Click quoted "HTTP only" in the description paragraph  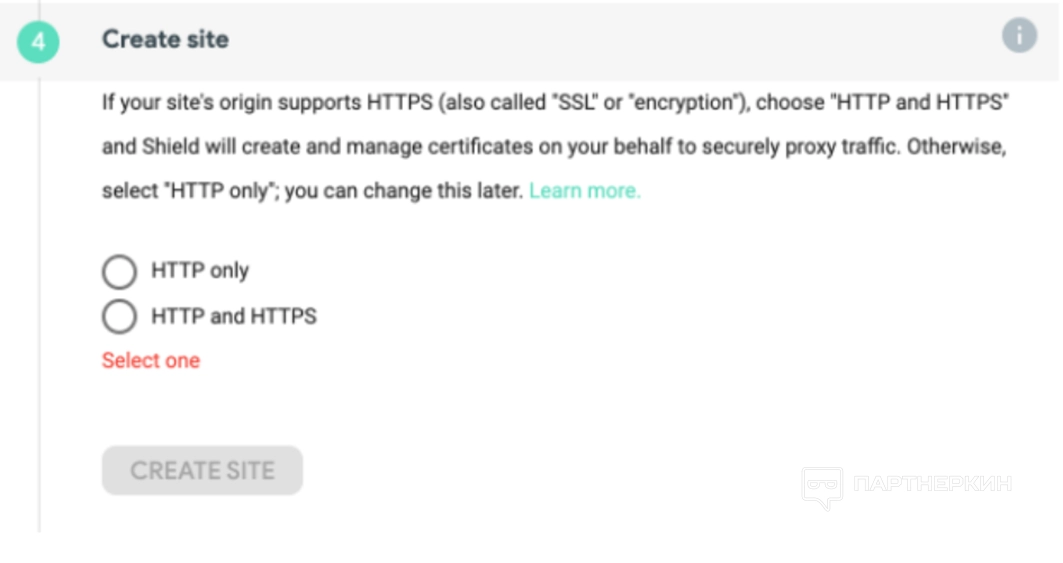(x=216, y=191)
